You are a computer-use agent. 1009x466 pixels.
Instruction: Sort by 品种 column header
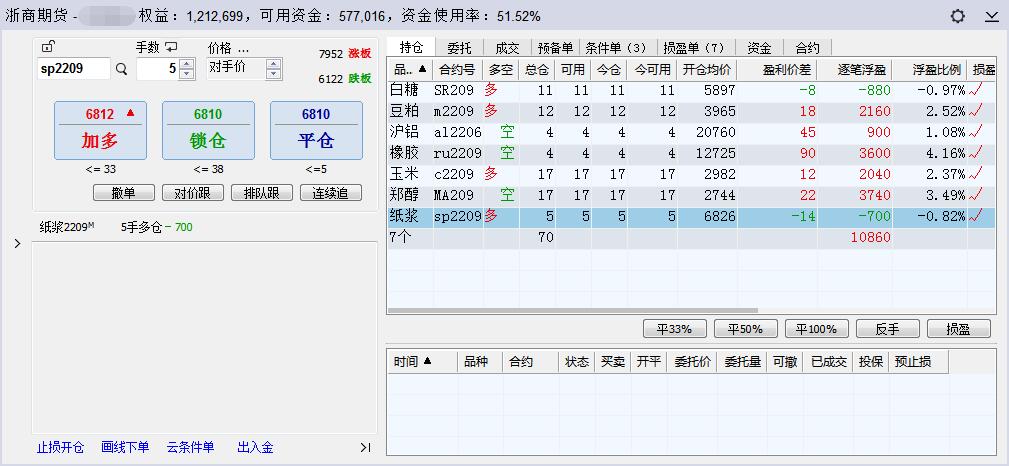[410, 70]
